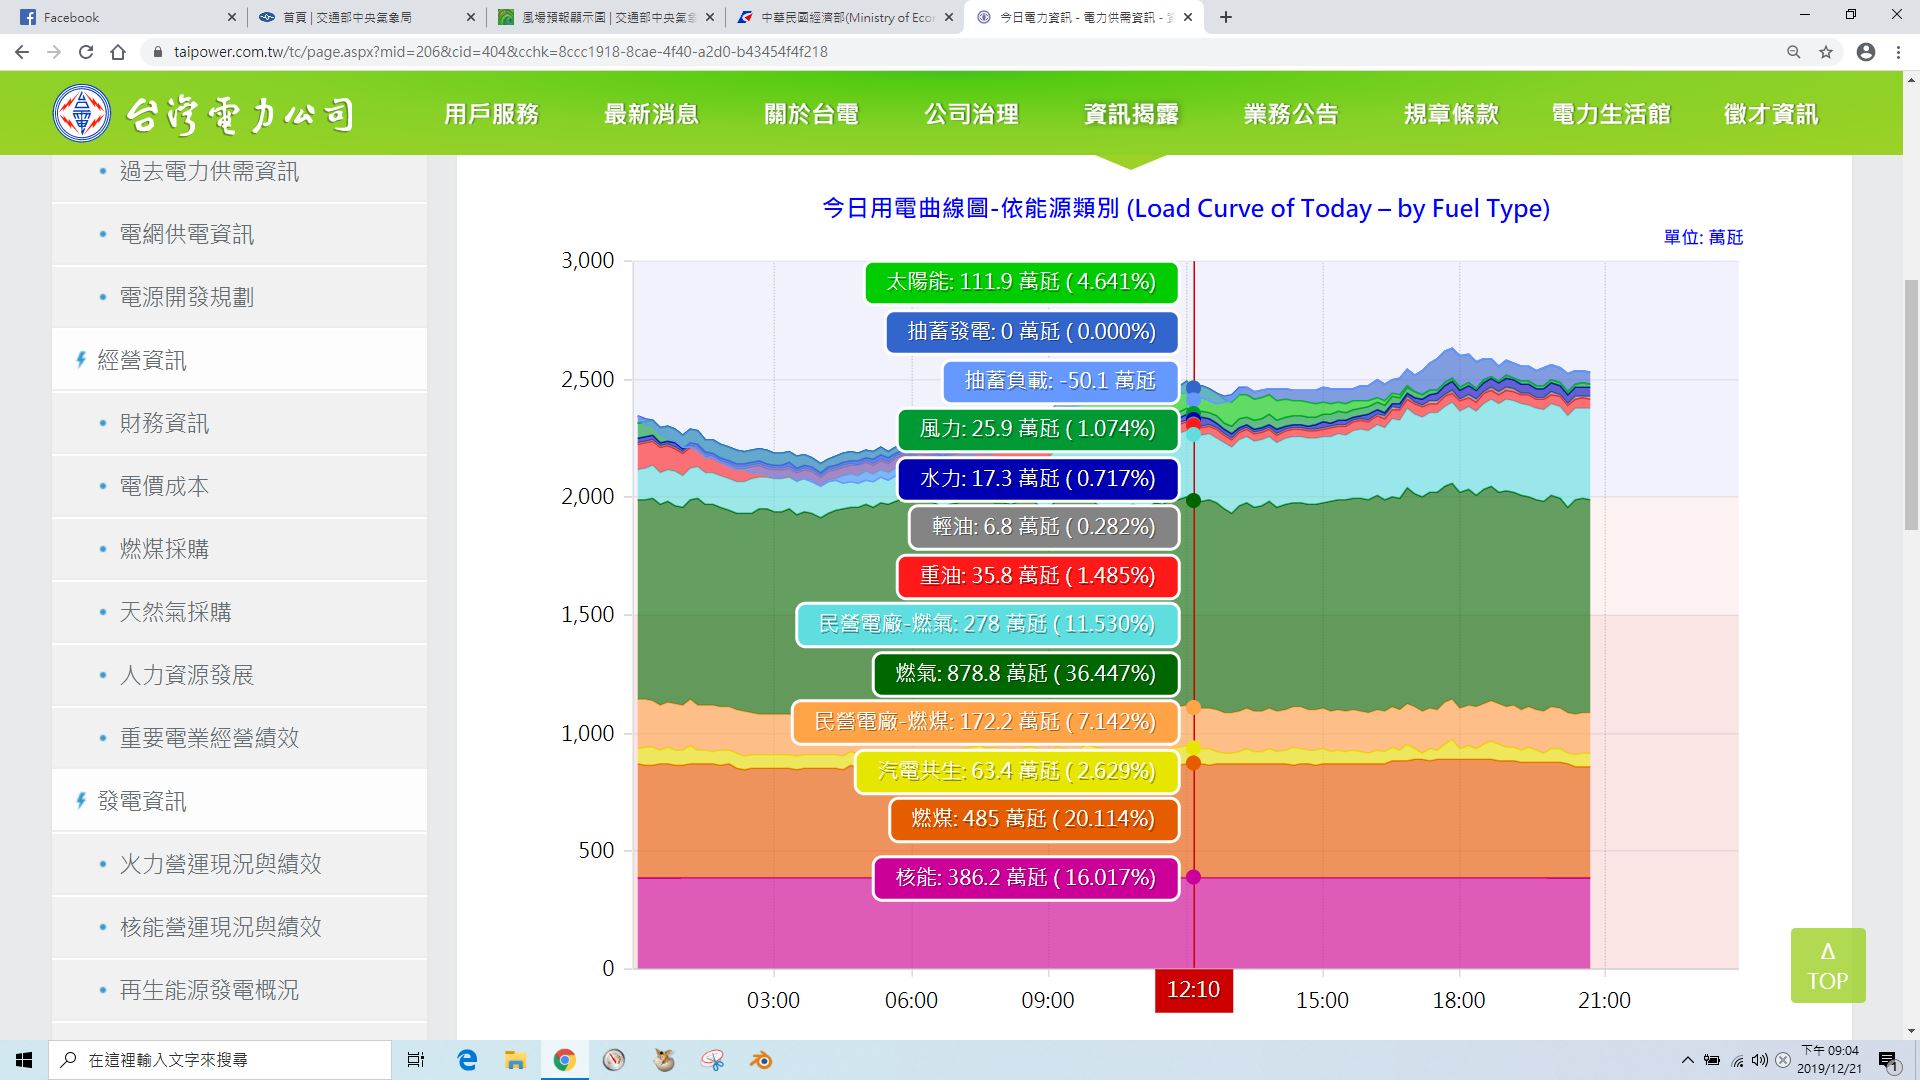Switch to wind farm forecast tab
The image size is (1920, 1080).
pyautogui.click(x=605, y=17)
